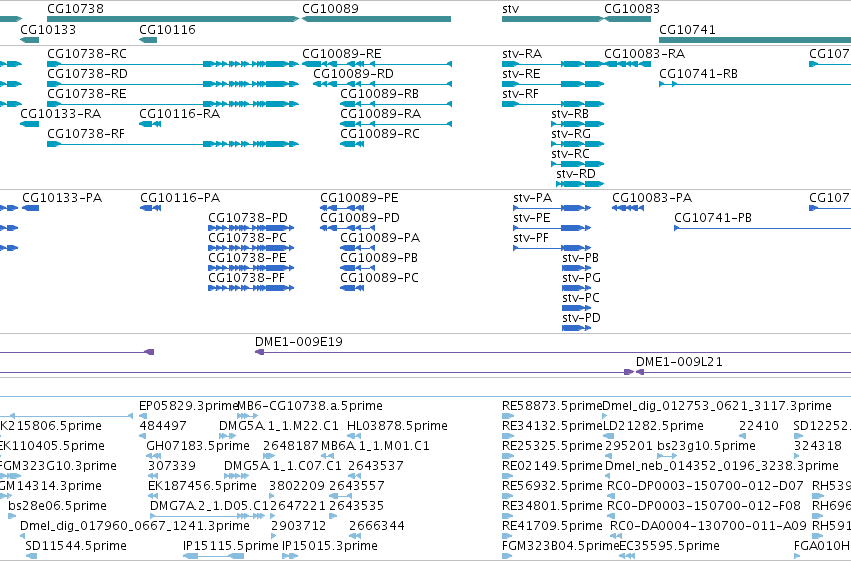Click EST LD21282.5prime
This screenshot has height=561, width=851.
point(653,426)
